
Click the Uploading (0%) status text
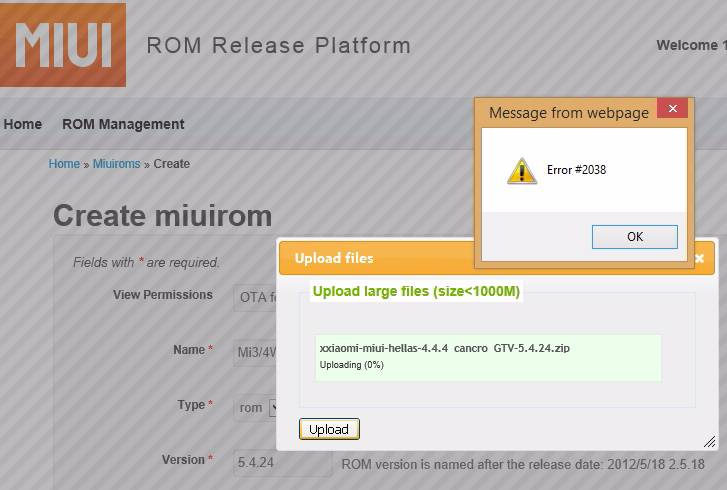351,365
